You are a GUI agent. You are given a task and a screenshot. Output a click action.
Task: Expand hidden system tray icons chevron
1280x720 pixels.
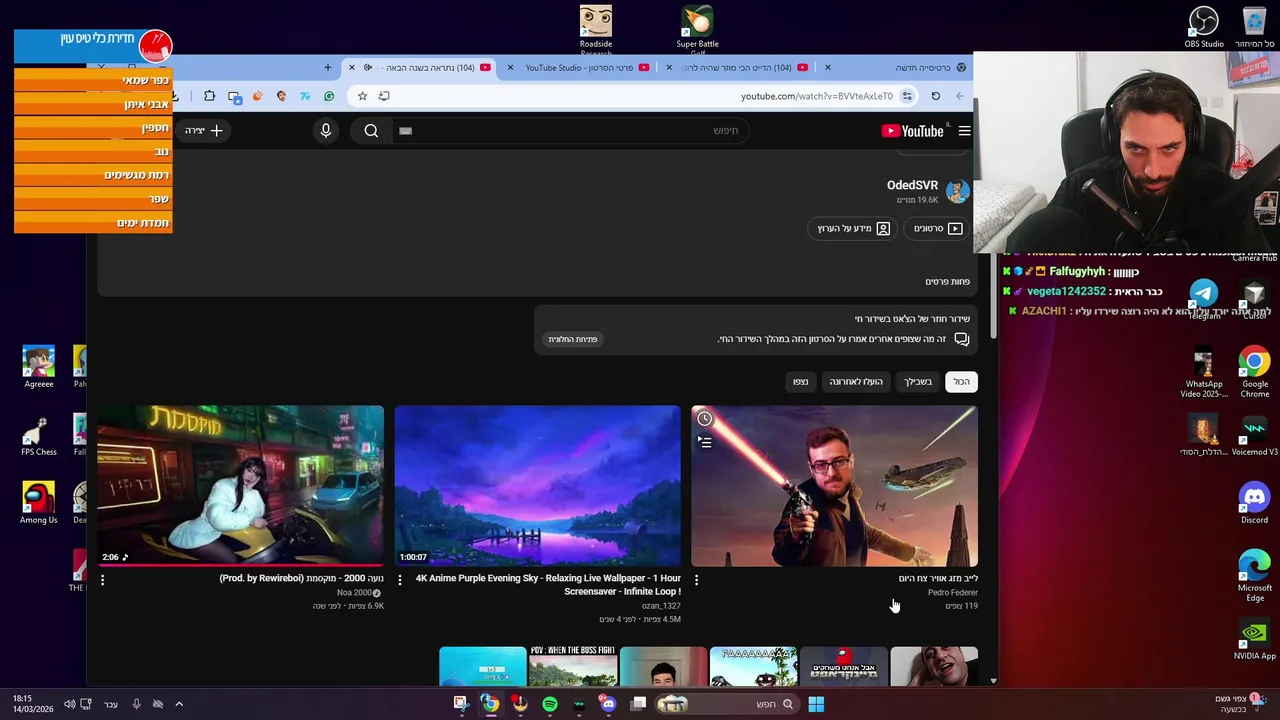pos(179,704)
